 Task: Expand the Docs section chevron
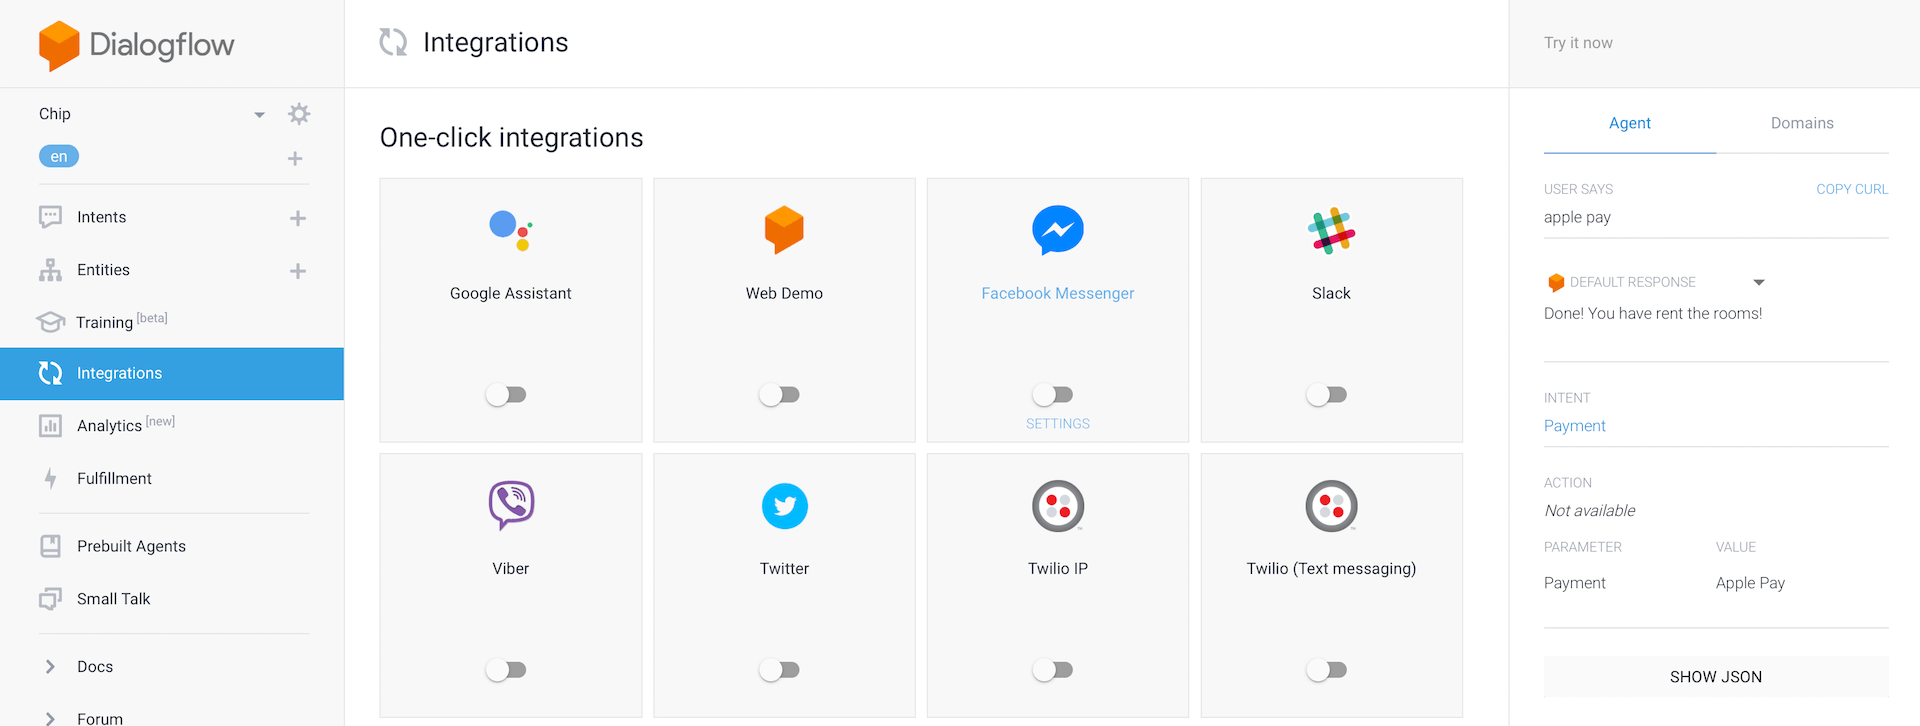tap(50, 667)
